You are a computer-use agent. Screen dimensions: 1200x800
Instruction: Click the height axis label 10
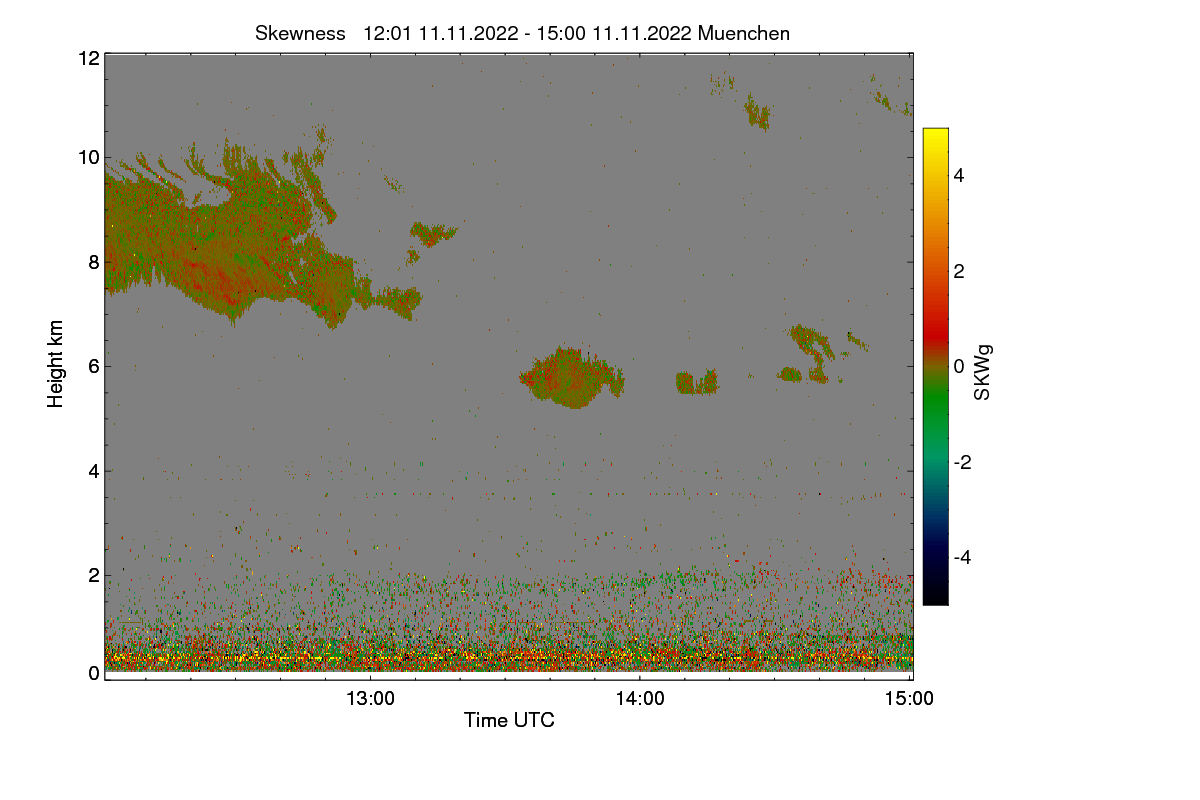pyautogui.click(x=89, y=157)
